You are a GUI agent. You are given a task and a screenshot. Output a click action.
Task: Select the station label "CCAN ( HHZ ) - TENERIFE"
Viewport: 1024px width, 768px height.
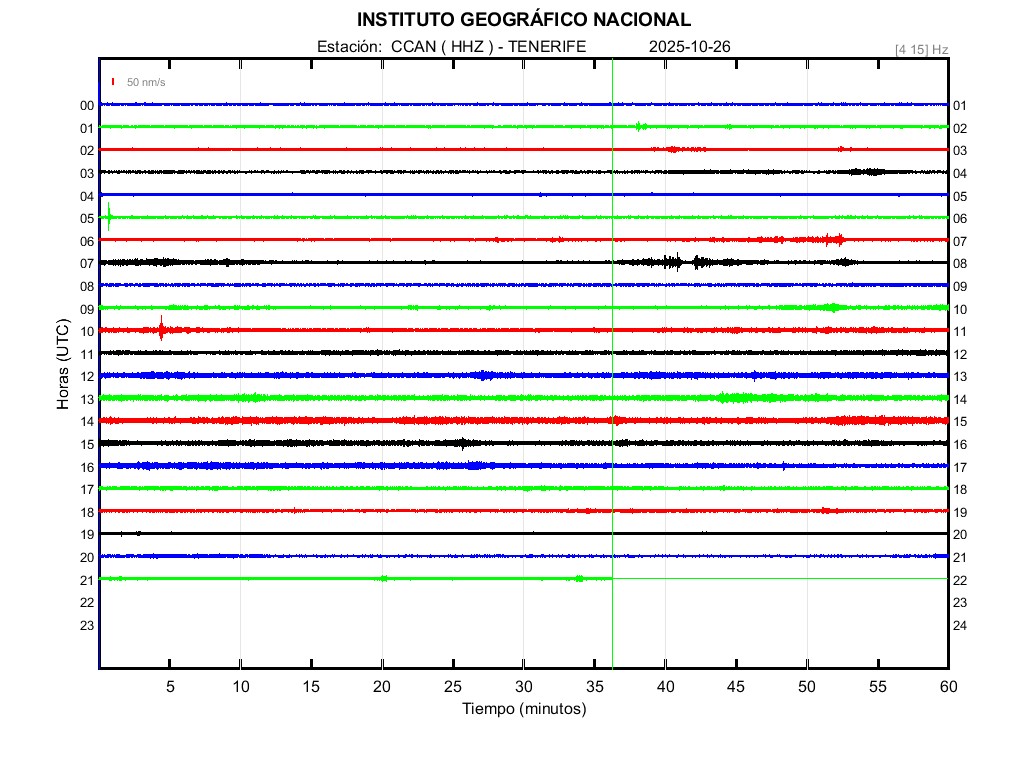[488, 47]
